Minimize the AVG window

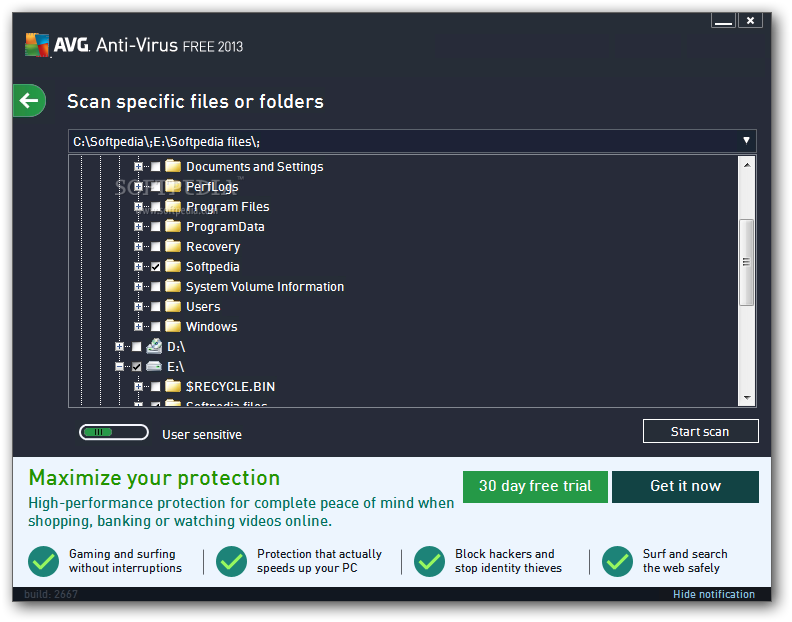(x=723, y=21)
